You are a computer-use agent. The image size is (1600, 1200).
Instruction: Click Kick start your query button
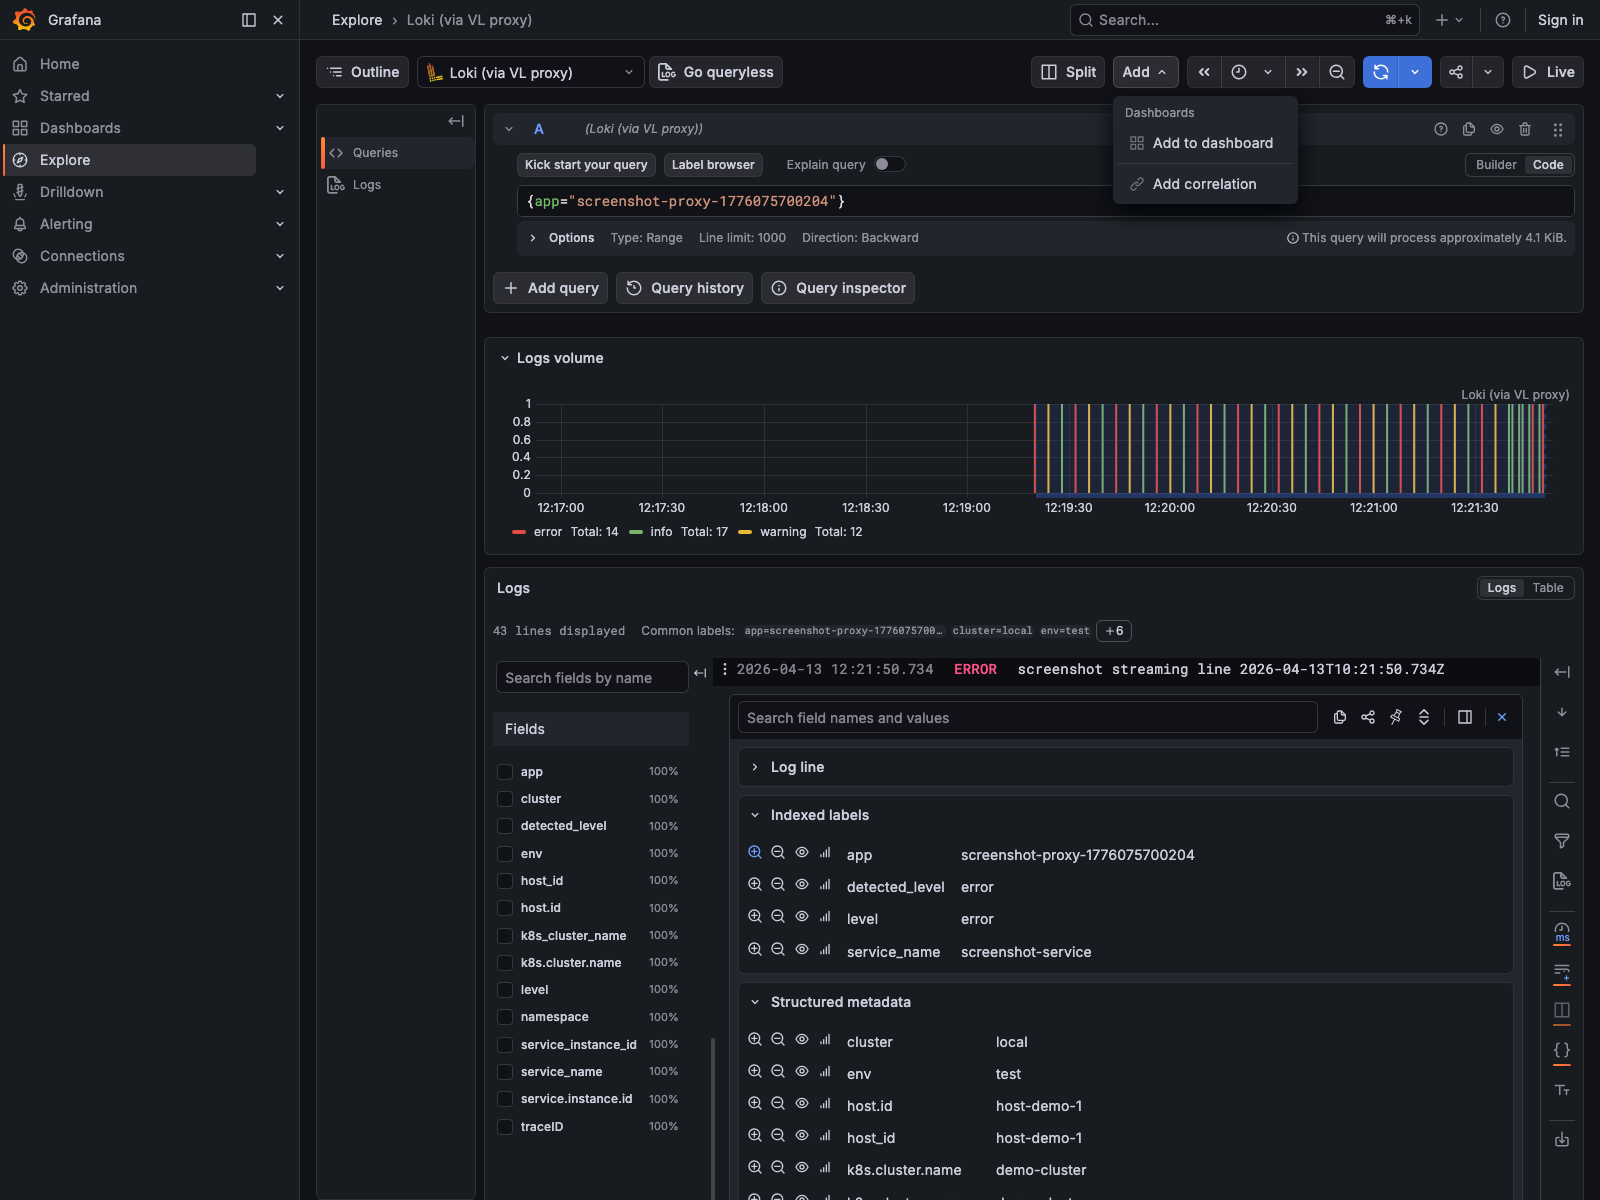(586, 165)
